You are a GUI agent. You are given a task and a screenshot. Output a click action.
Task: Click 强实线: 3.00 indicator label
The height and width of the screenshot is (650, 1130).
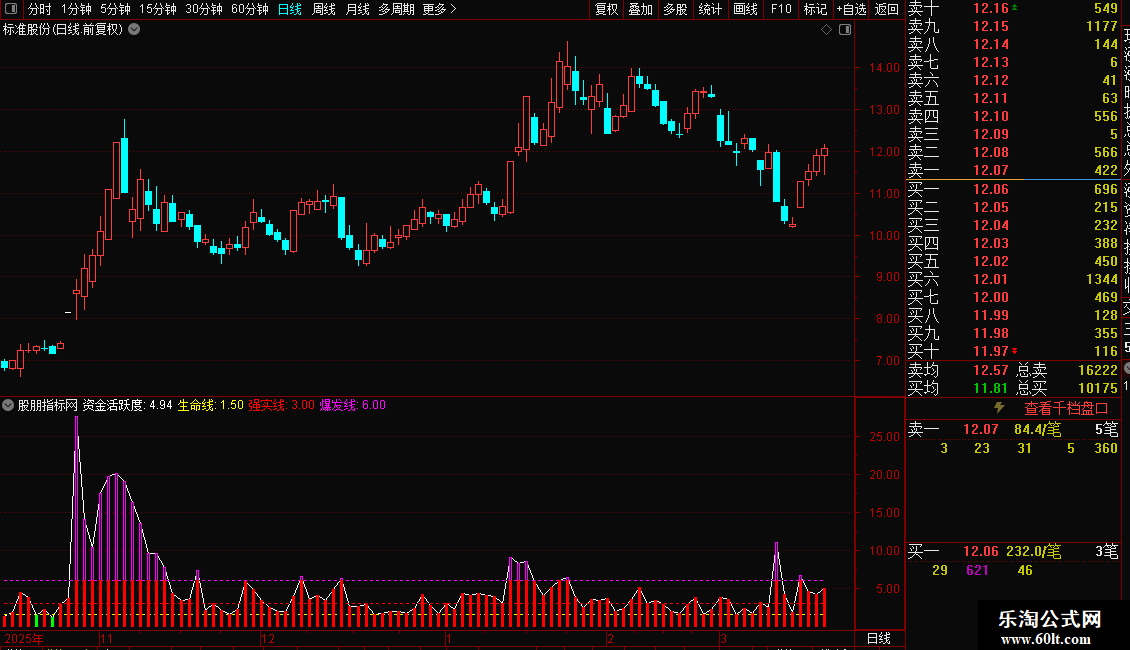(281, 405)
